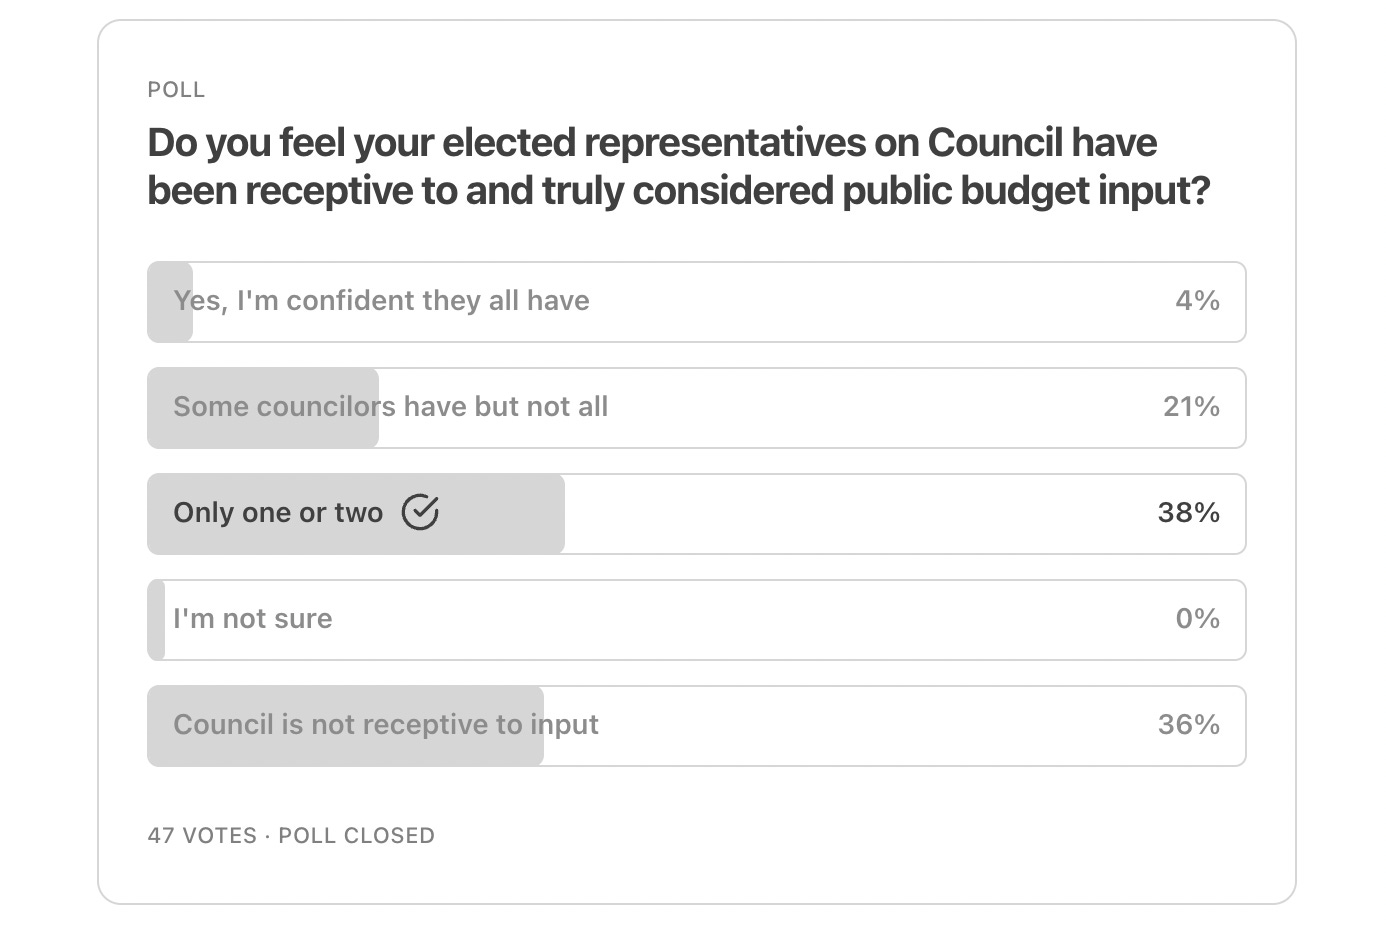Select the Only one or two option

[x=696, y=514]
